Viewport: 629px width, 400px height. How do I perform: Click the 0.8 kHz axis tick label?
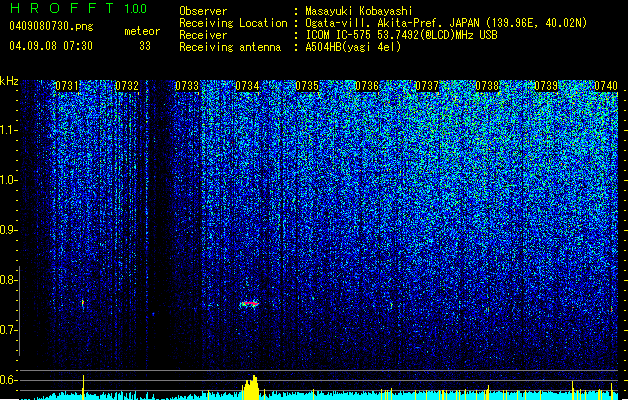[x=8, y=280]
